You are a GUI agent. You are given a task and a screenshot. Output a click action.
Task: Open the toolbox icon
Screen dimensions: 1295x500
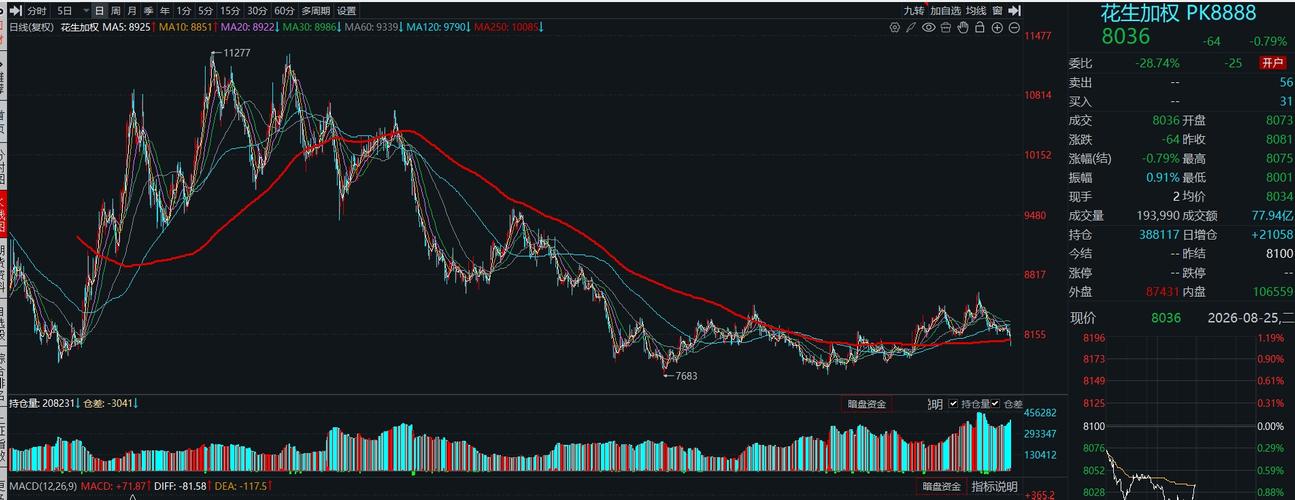(x=946, y=28)
